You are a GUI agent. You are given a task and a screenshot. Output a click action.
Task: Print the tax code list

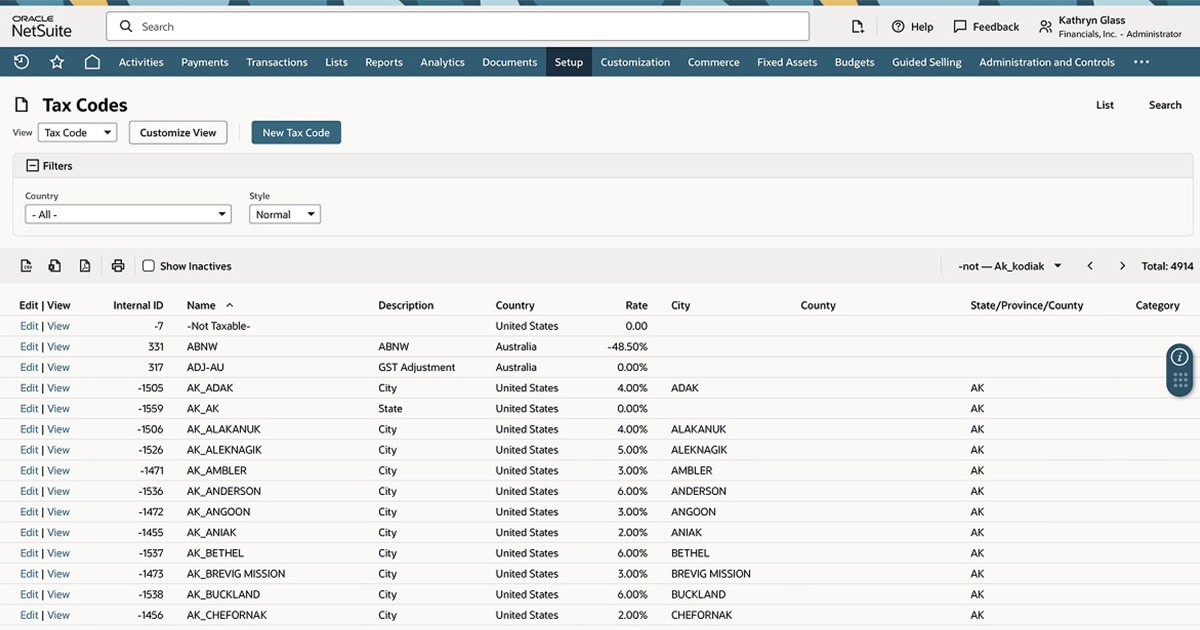coord(118,265)
